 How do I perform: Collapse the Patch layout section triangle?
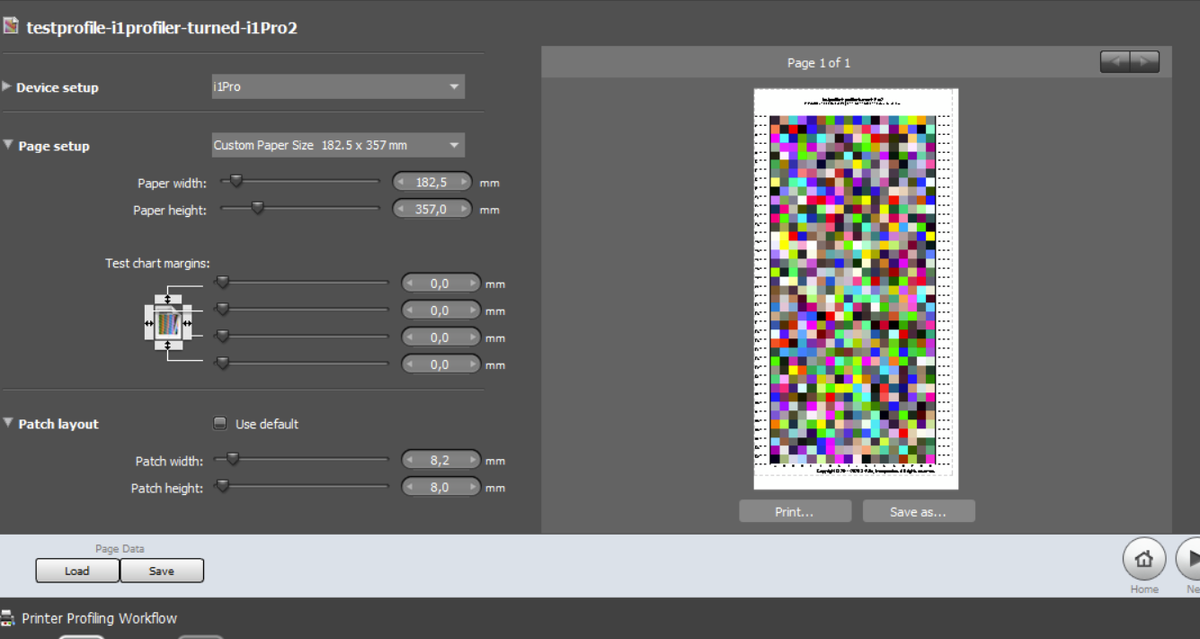coord(8,423)
